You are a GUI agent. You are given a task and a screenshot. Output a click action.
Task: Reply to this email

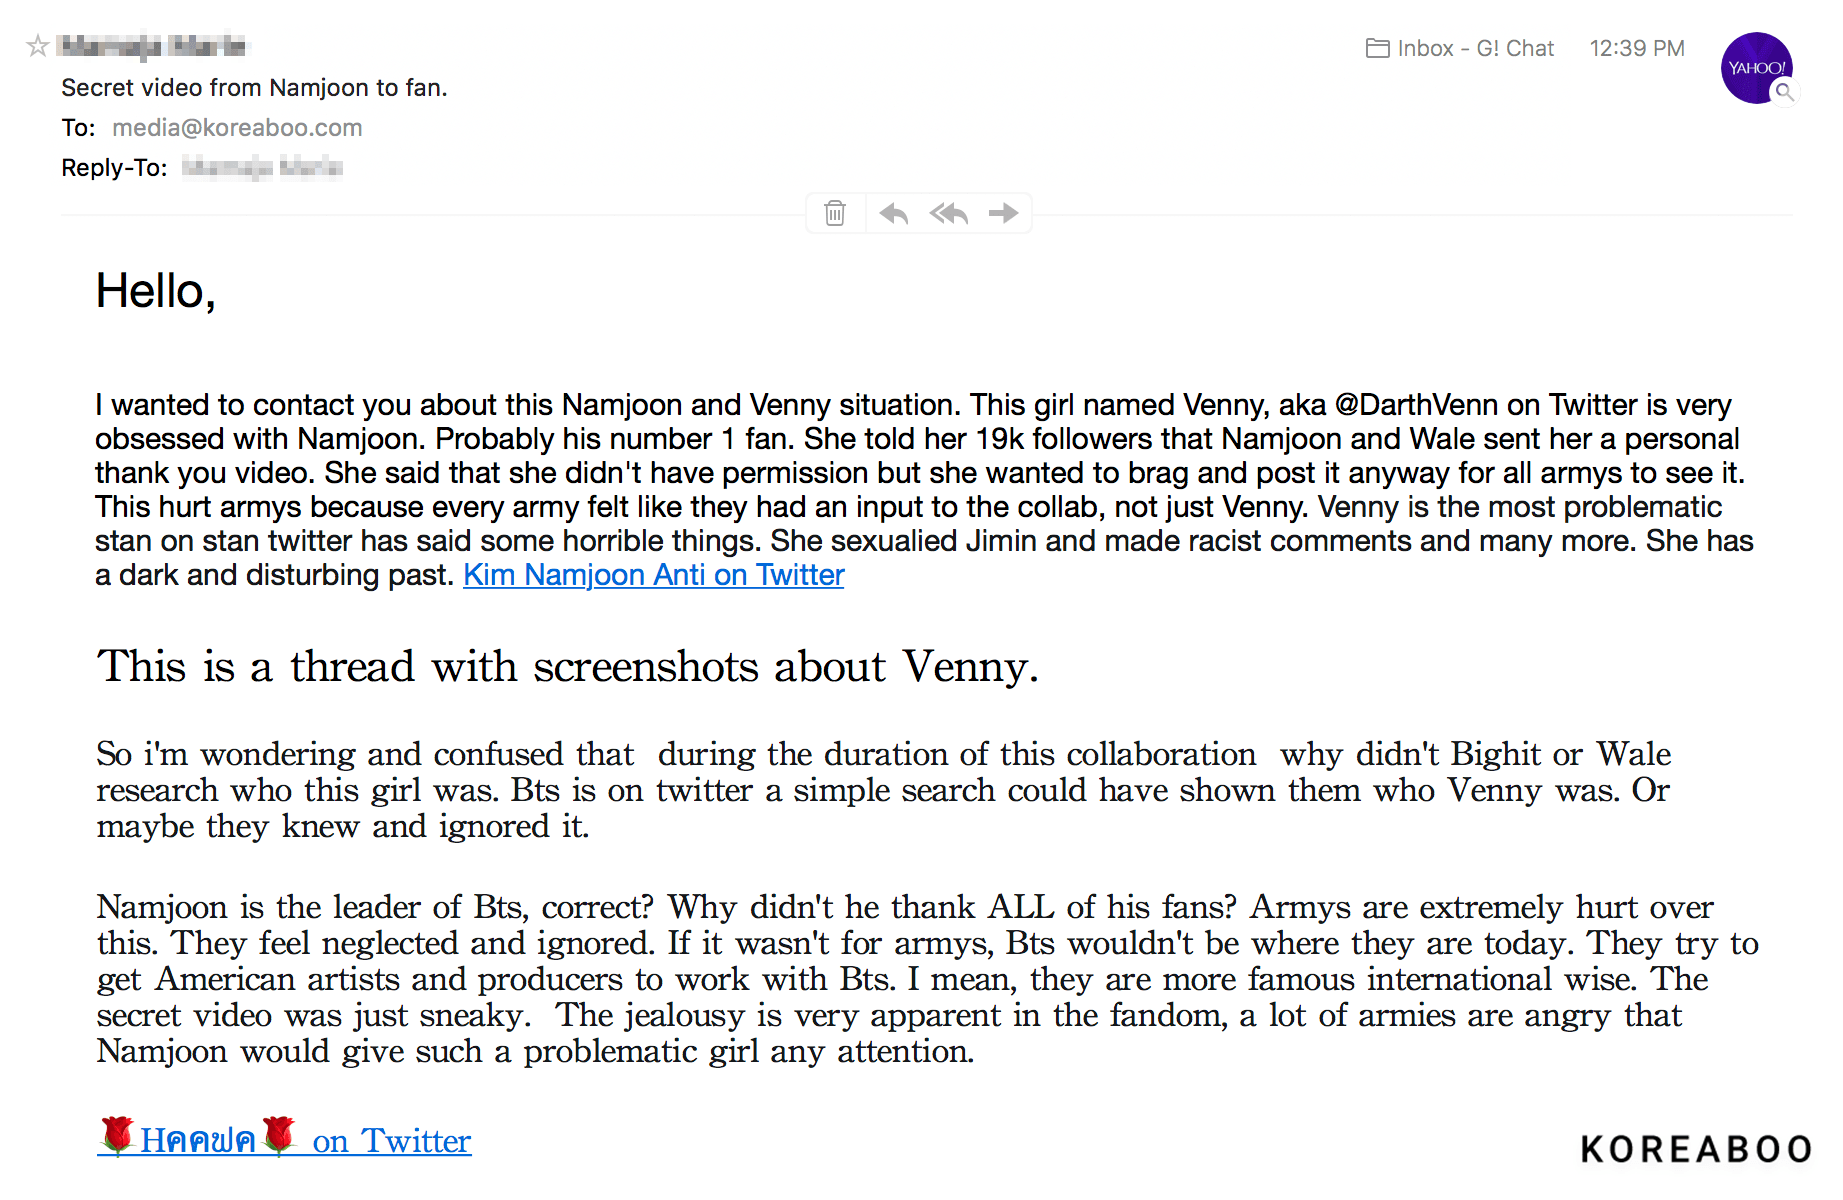[x=893, y=213]
